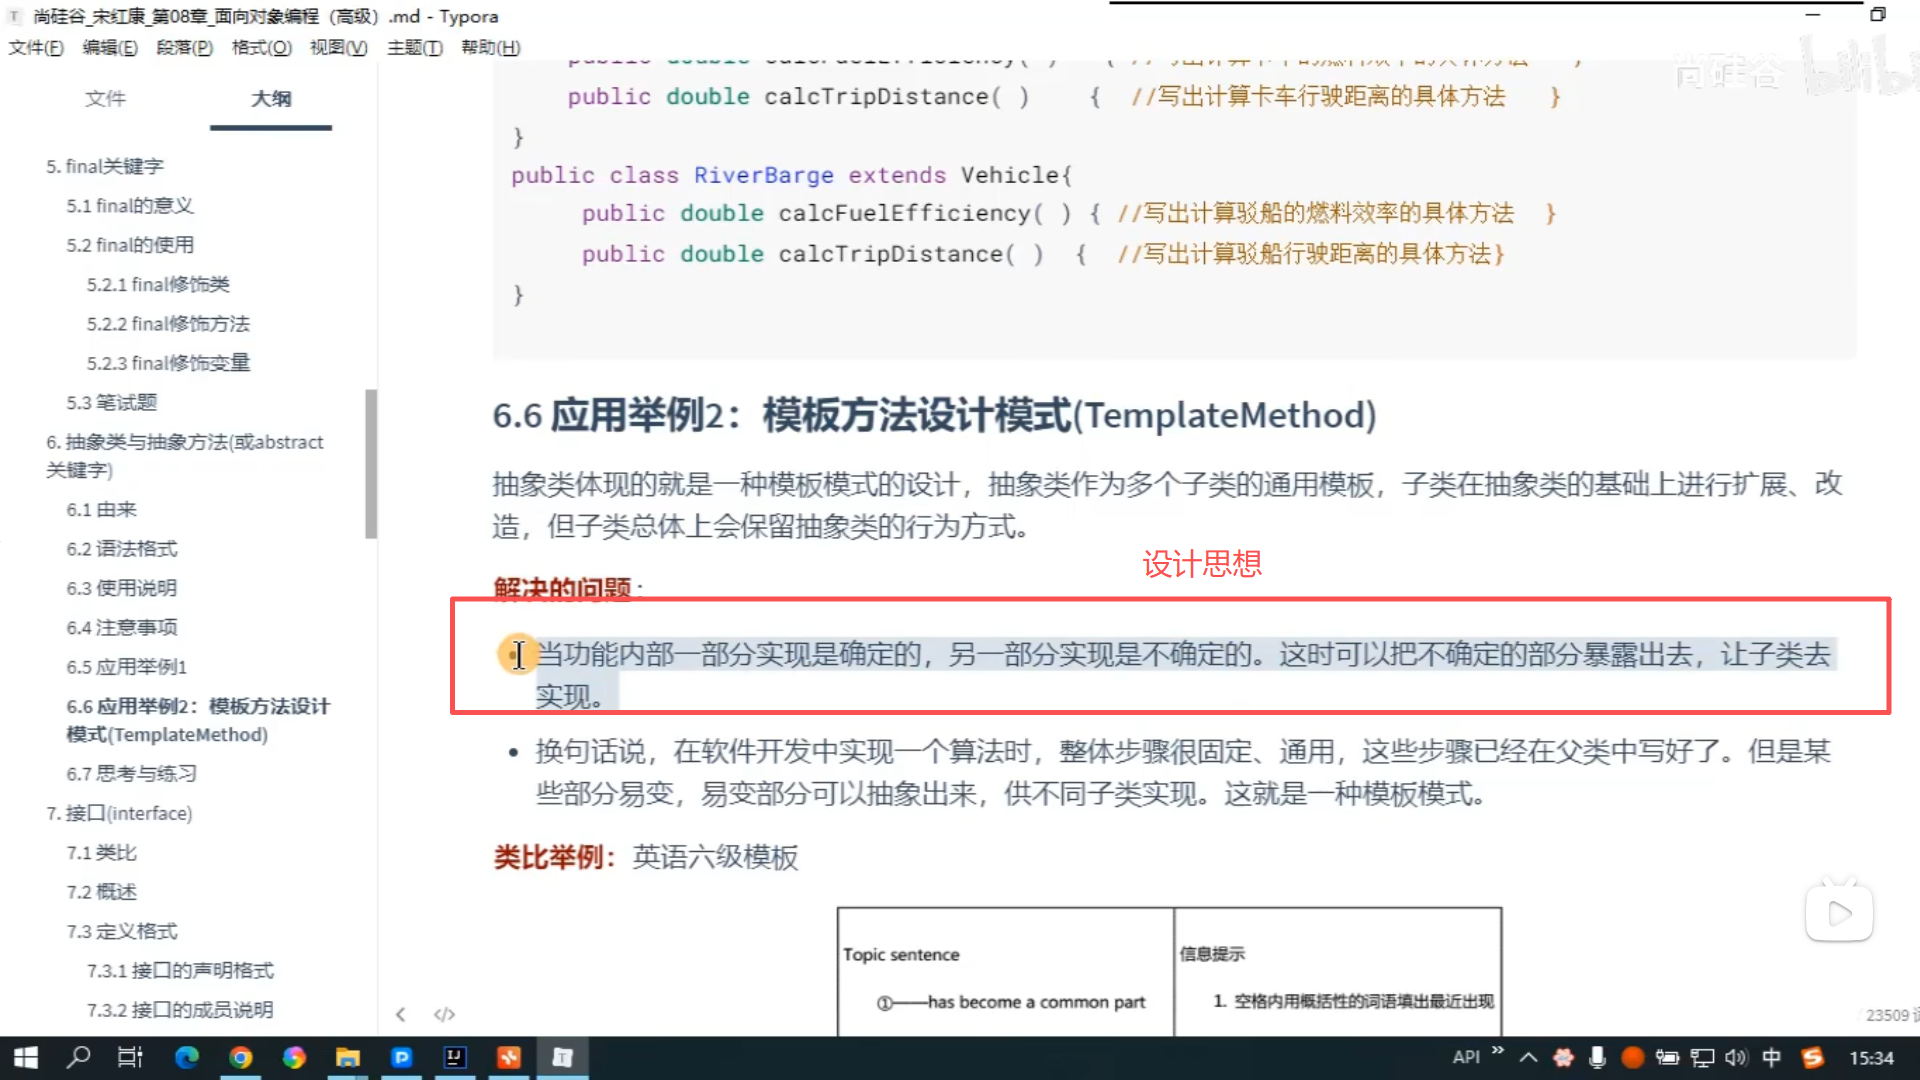
Task: Jump to 6.7 思考与练习 outline item
Action: (x=131, y=773)
